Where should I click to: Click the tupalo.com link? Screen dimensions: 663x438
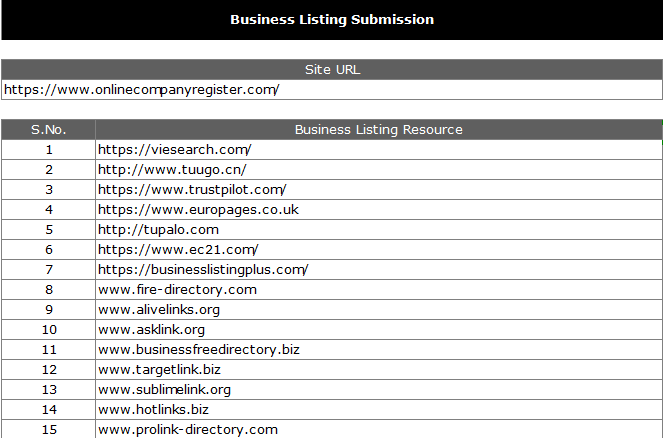click(158, 230)
